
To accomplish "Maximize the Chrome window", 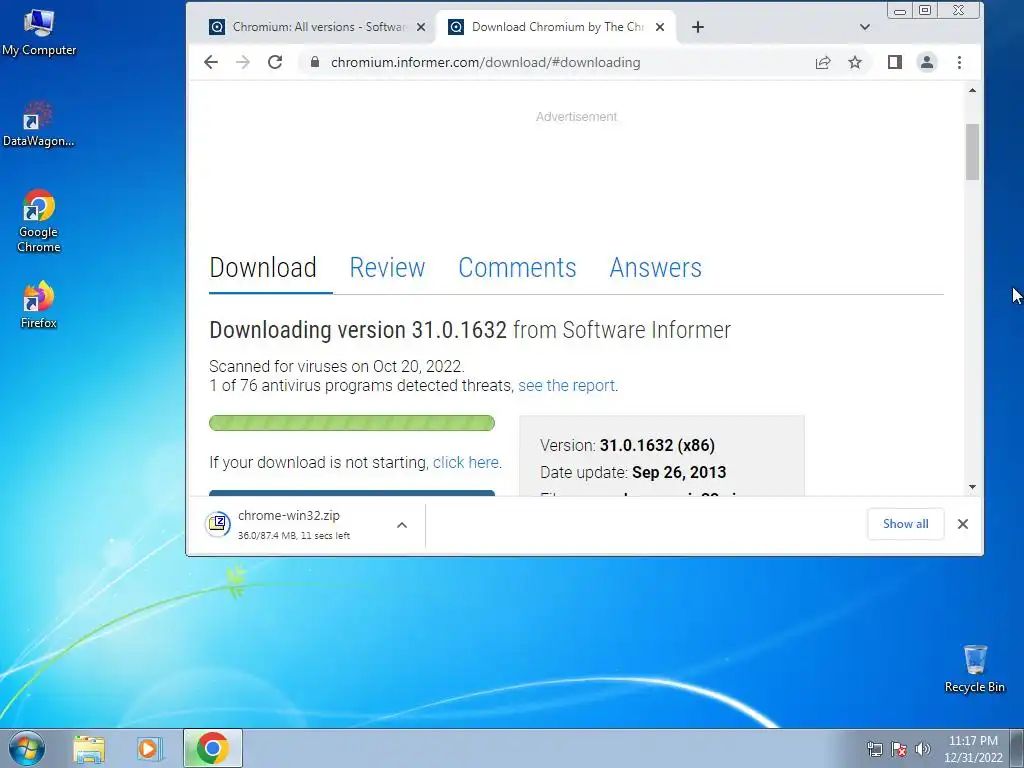I will pyautogui.click(x=925, y=10).
